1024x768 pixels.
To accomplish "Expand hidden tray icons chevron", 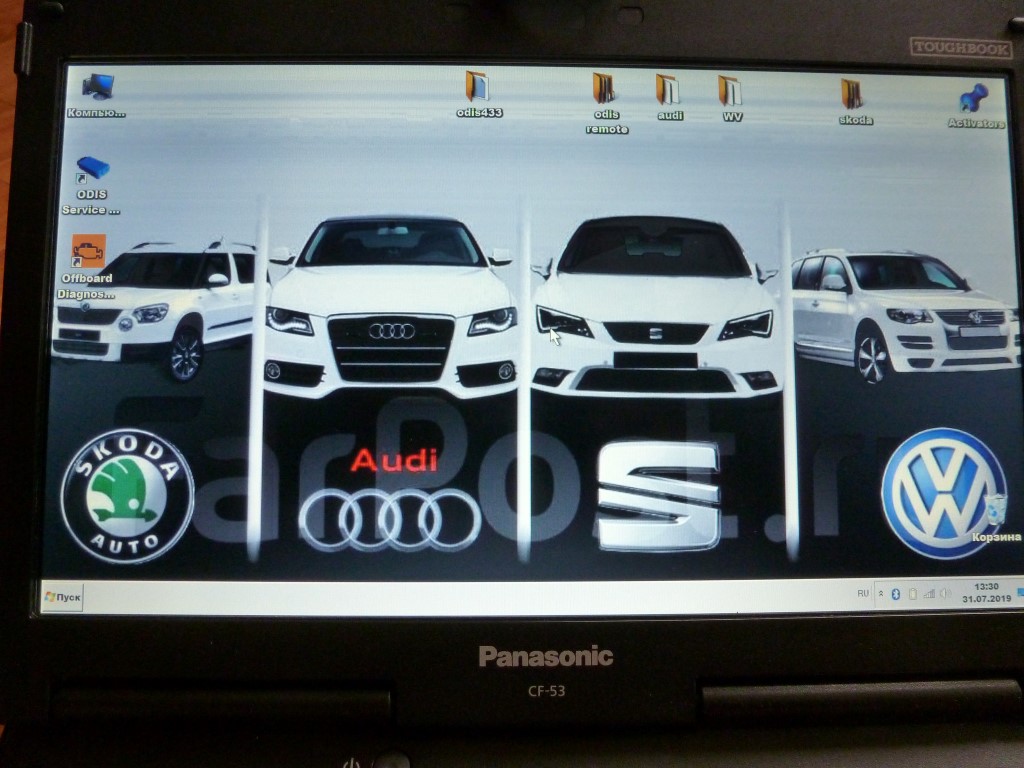I will tap(881, 594).
